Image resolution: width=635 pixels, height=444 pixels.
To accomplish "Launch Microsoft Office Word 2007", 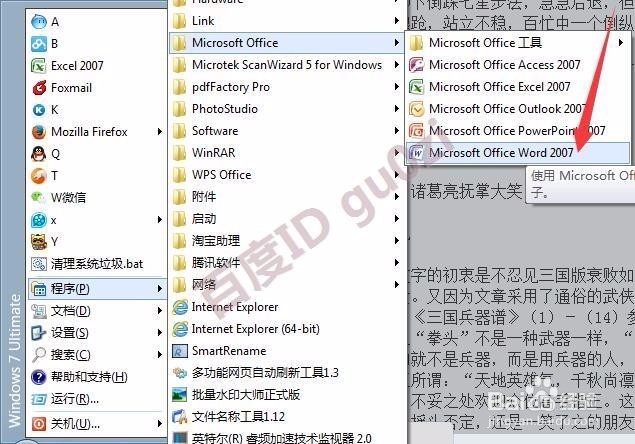I will (518, 153).
